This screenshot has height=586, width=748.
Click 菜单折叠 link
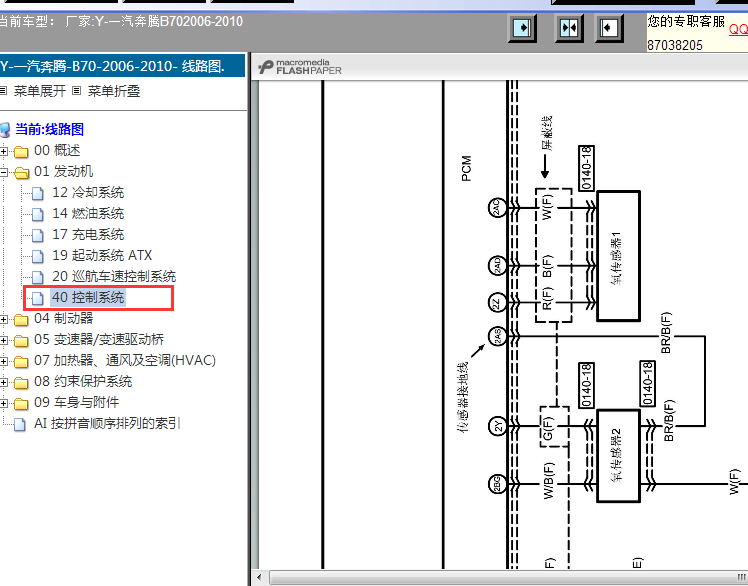[x=114, y=91]
